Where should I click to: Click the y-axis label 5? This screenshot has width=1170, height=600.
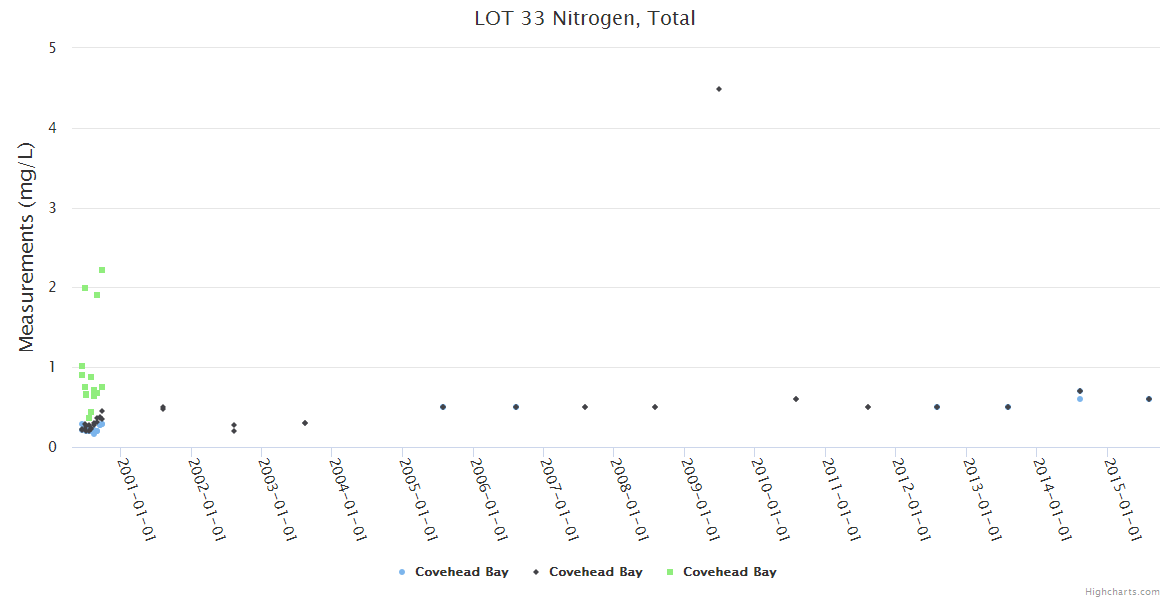click(x=52, y=48)
